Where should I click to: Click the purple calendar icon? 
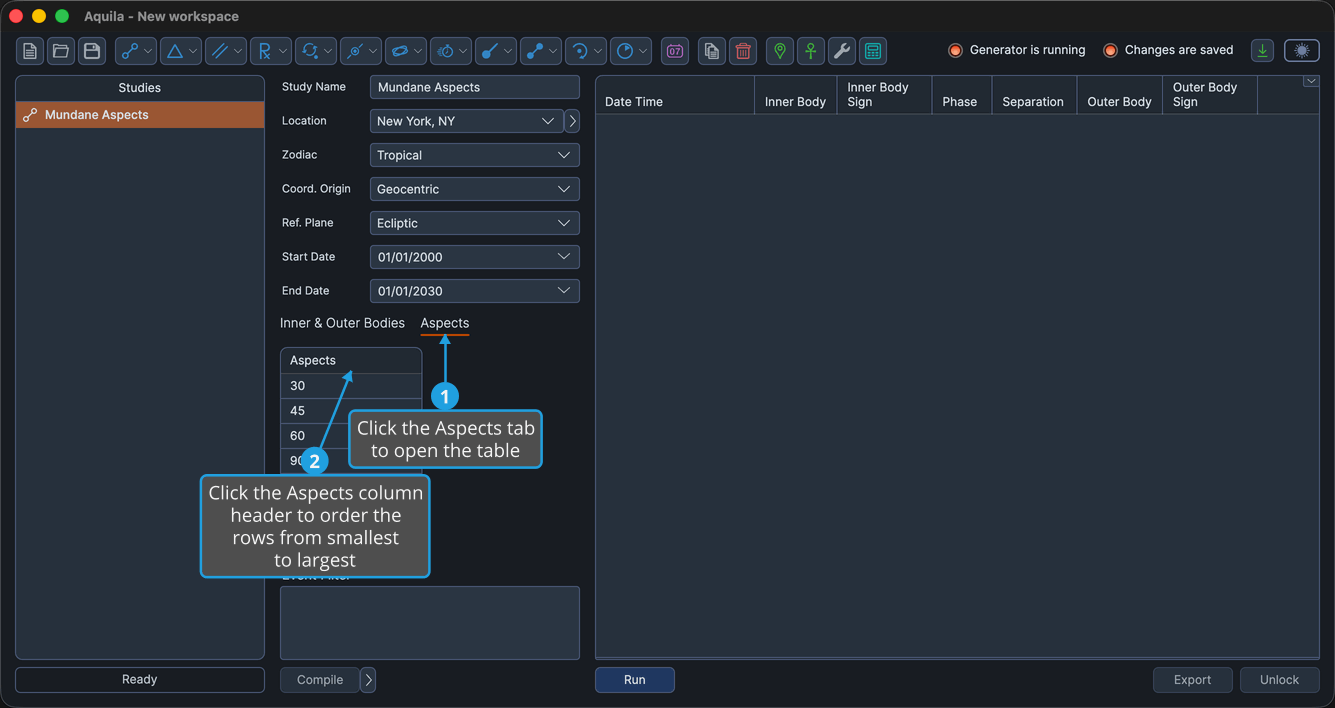tap(675, 51)
